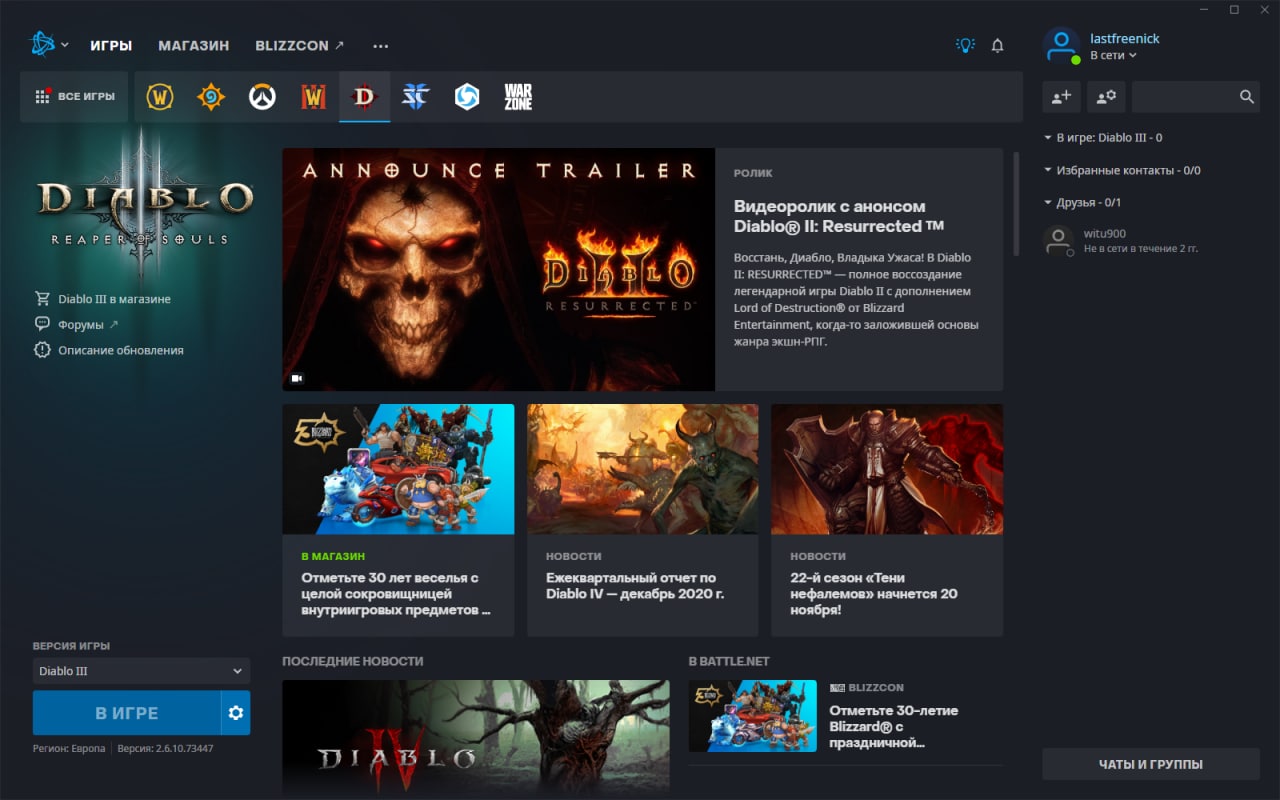Open the 22-й сезон news card

tap(887, 520)
